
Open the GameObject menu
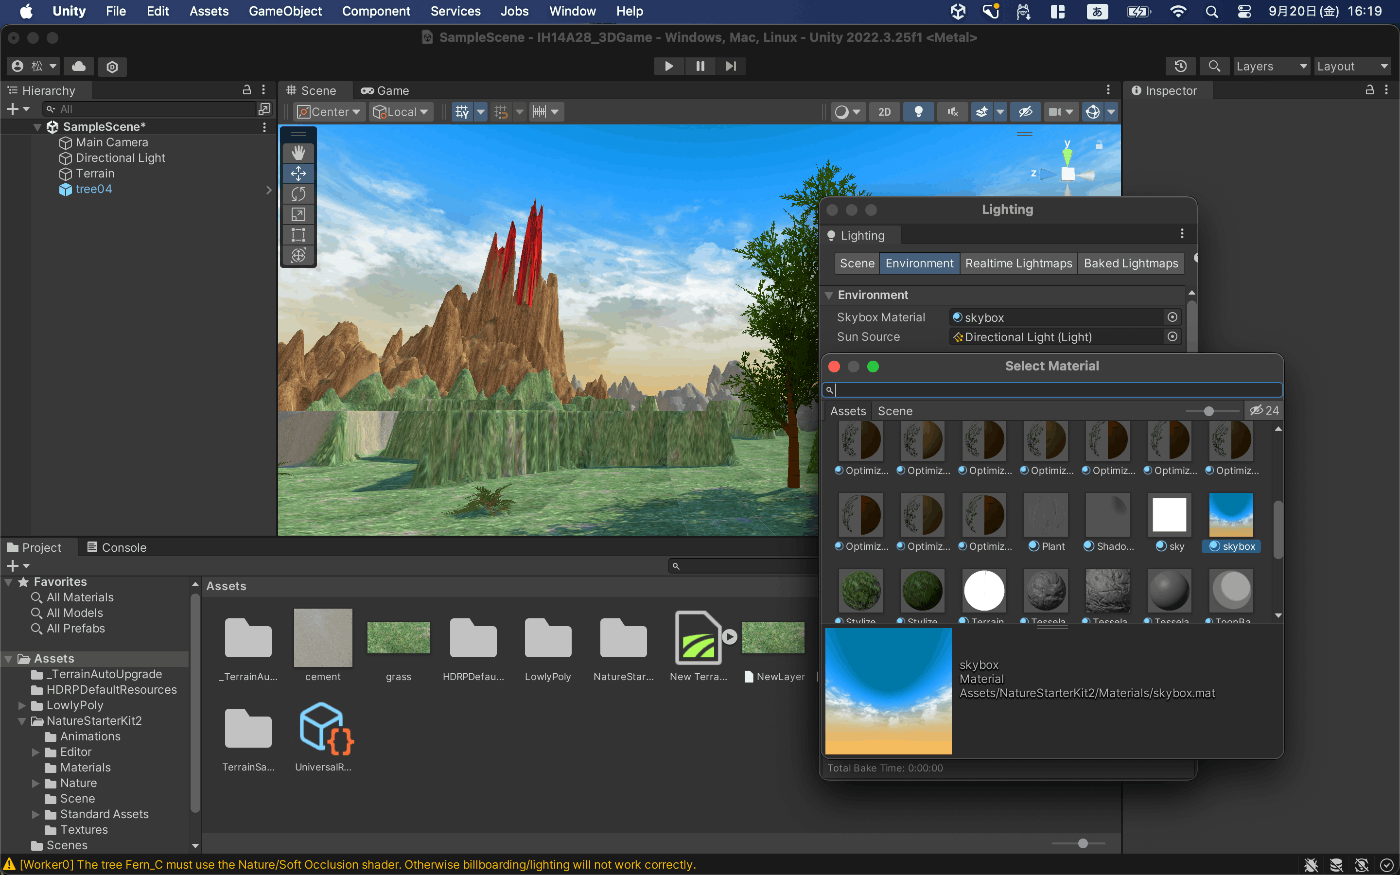point(285,11)
